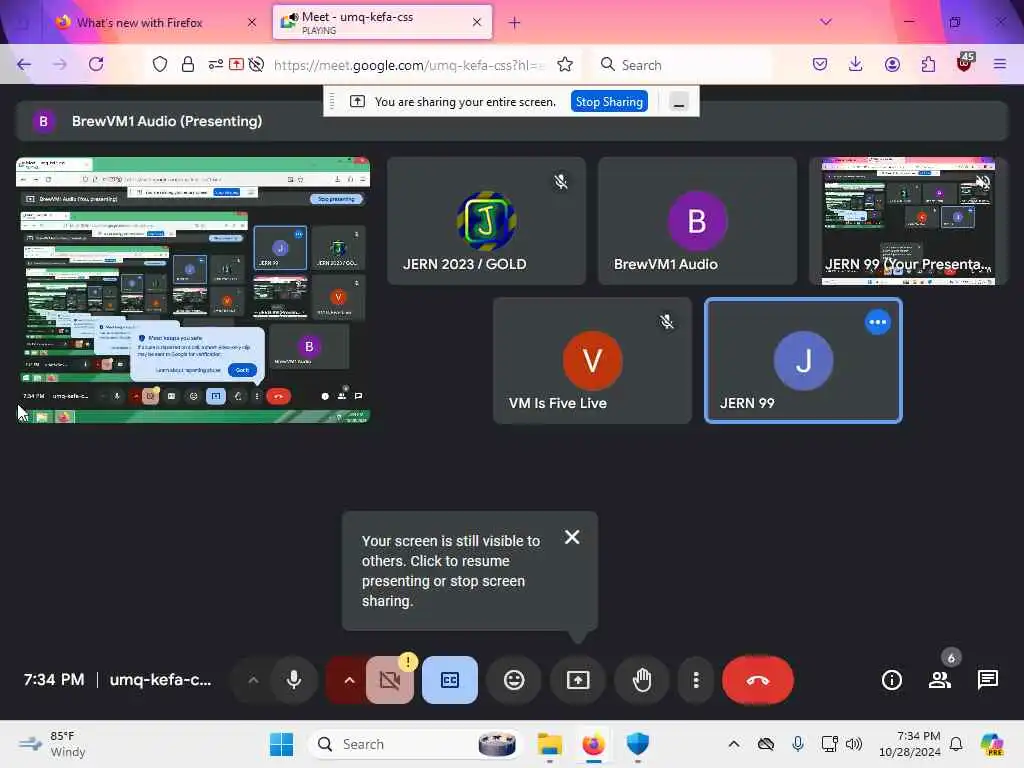Close the What's new with Firefox tab

[252, 22]
